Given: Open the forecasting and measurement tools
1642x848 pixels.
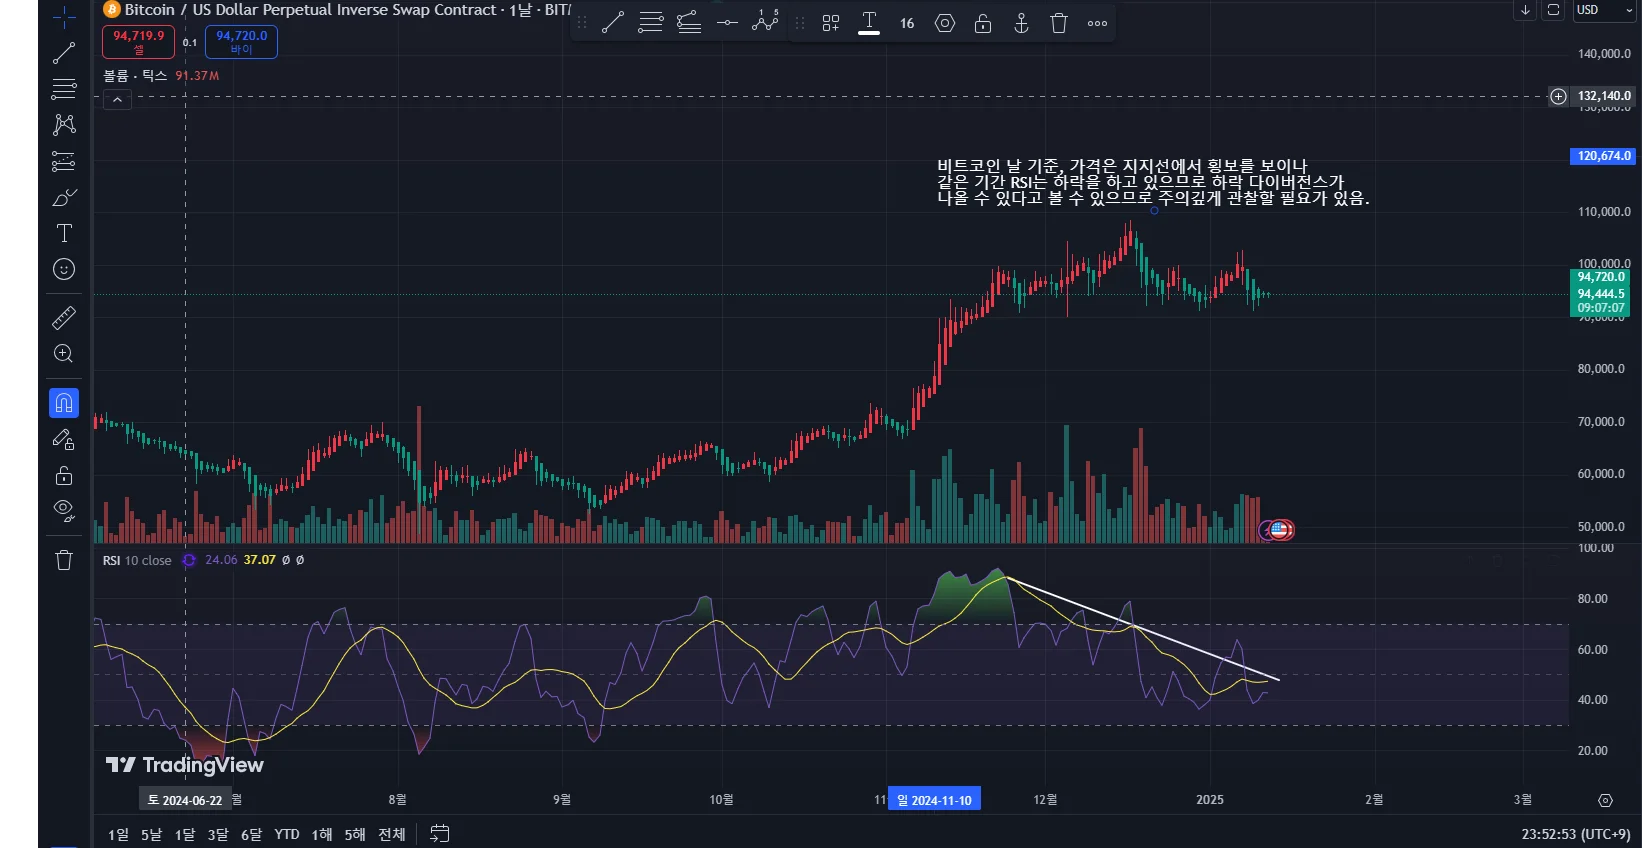Looking at the screenshot, I should (64, 161).
